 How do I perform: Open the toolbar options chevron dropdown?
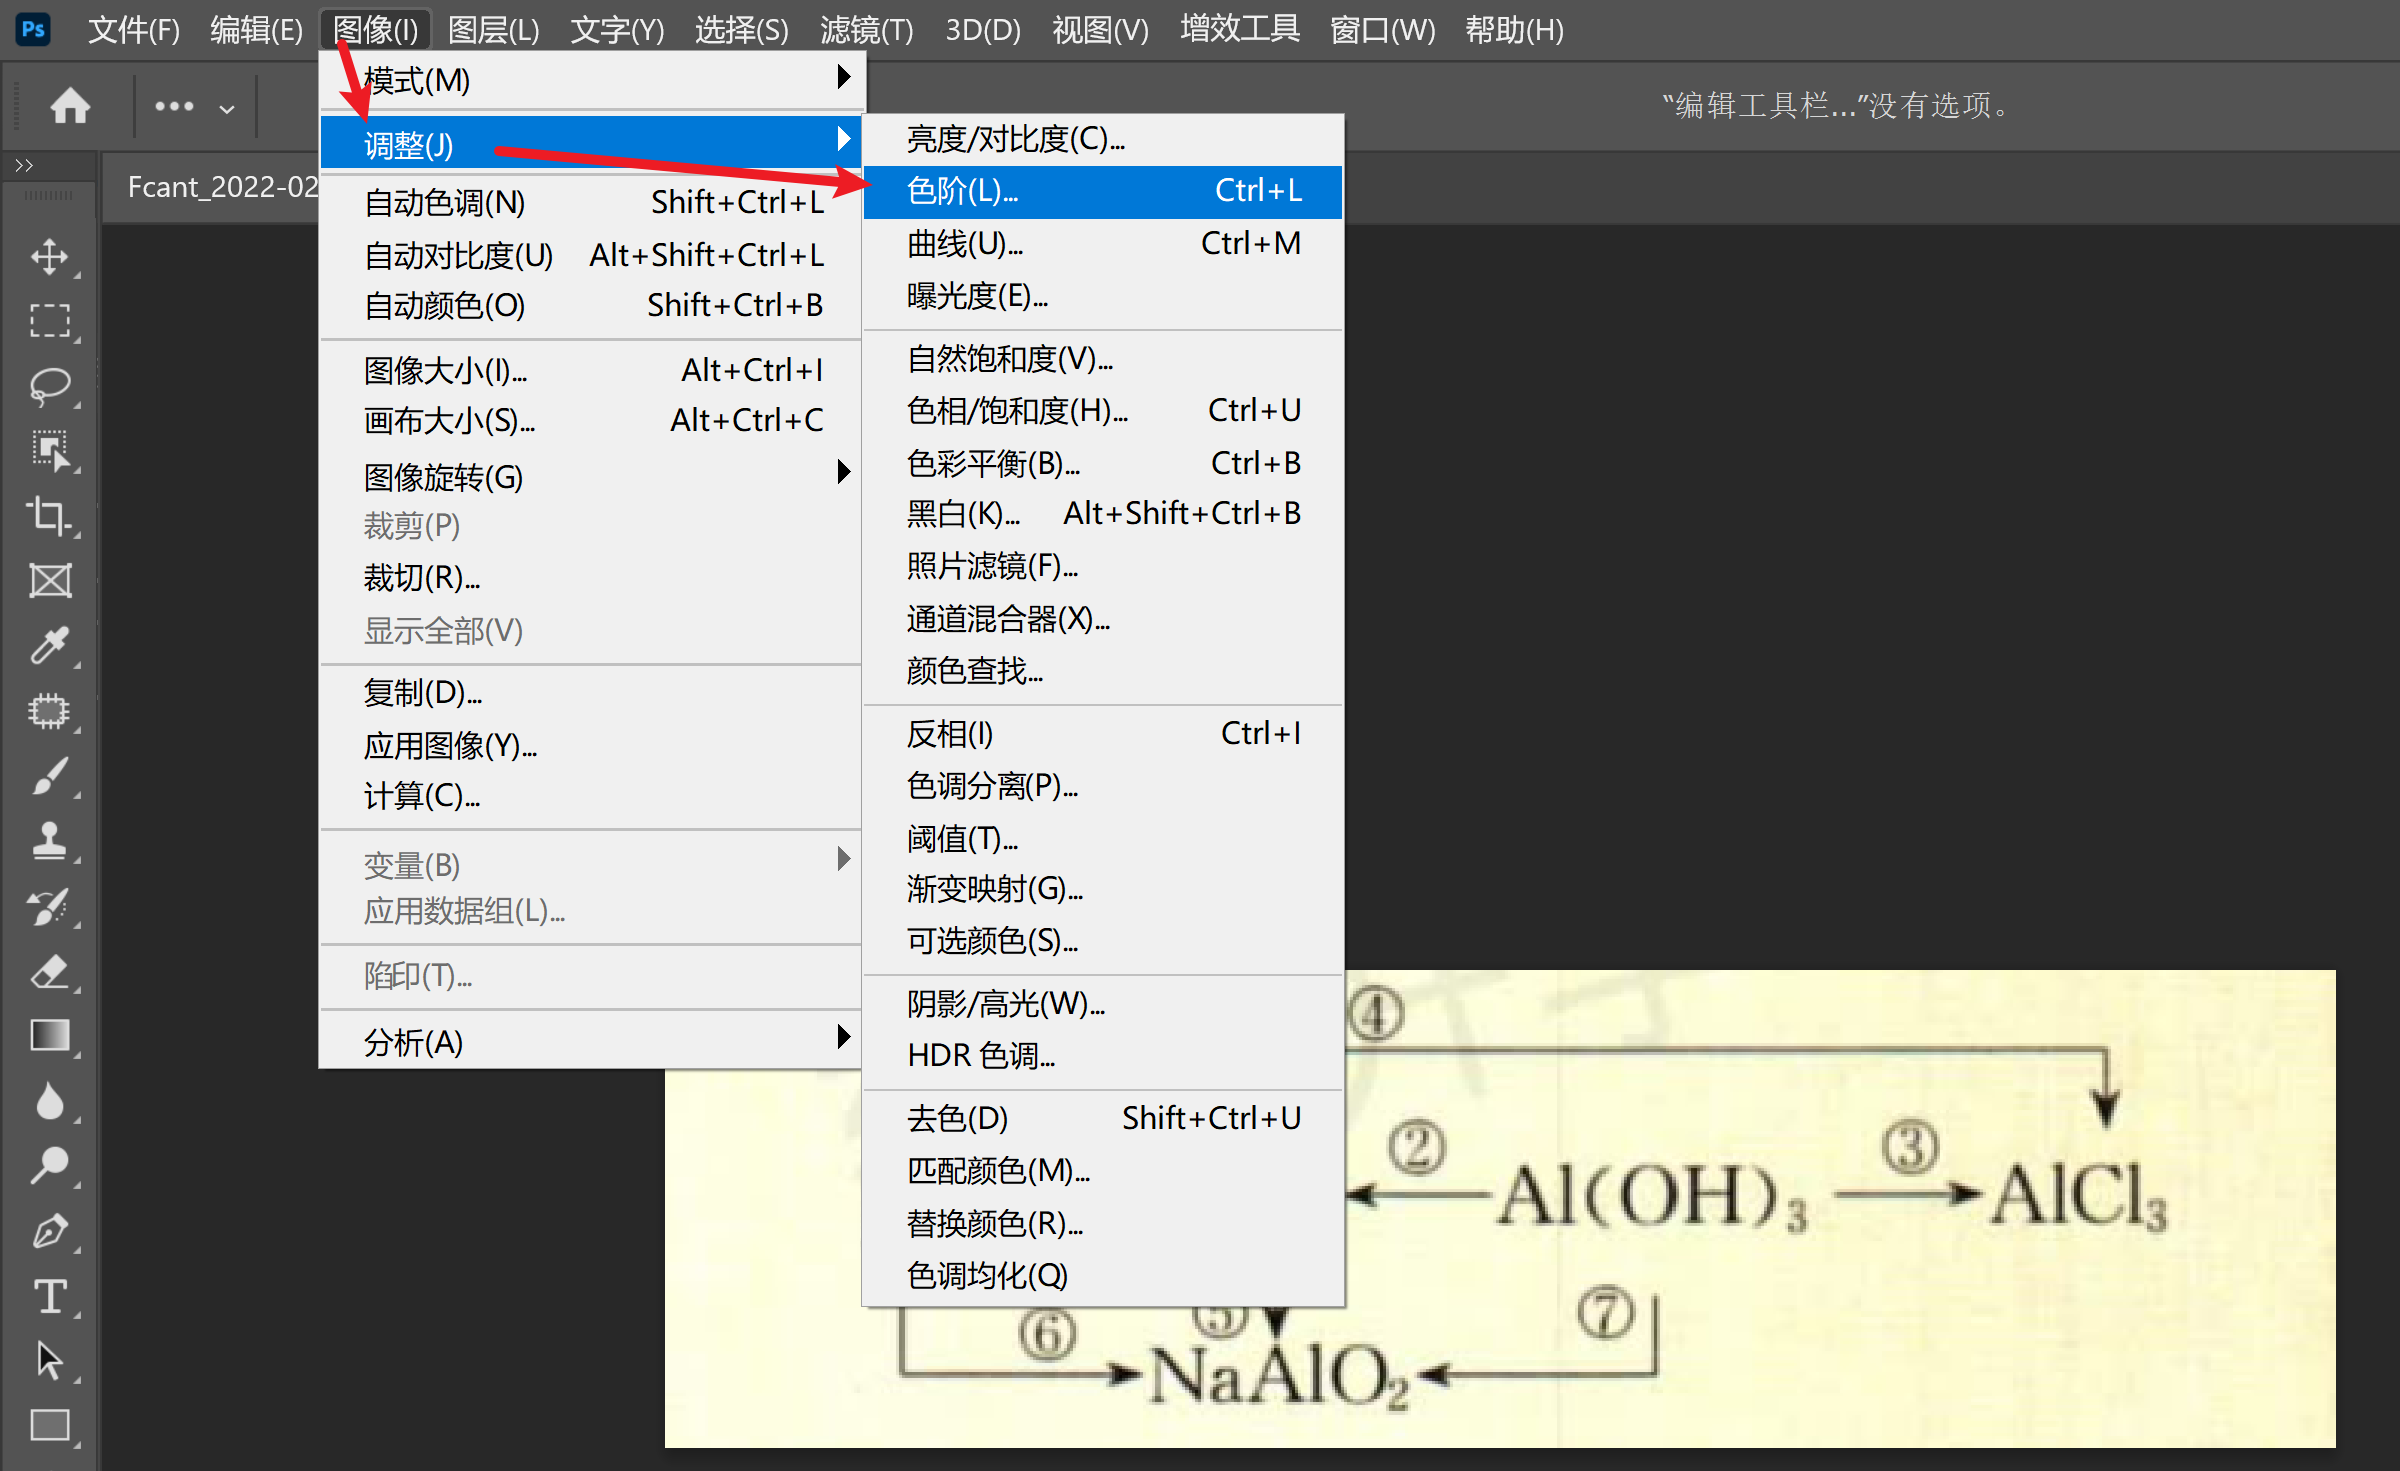click(227, 108)
